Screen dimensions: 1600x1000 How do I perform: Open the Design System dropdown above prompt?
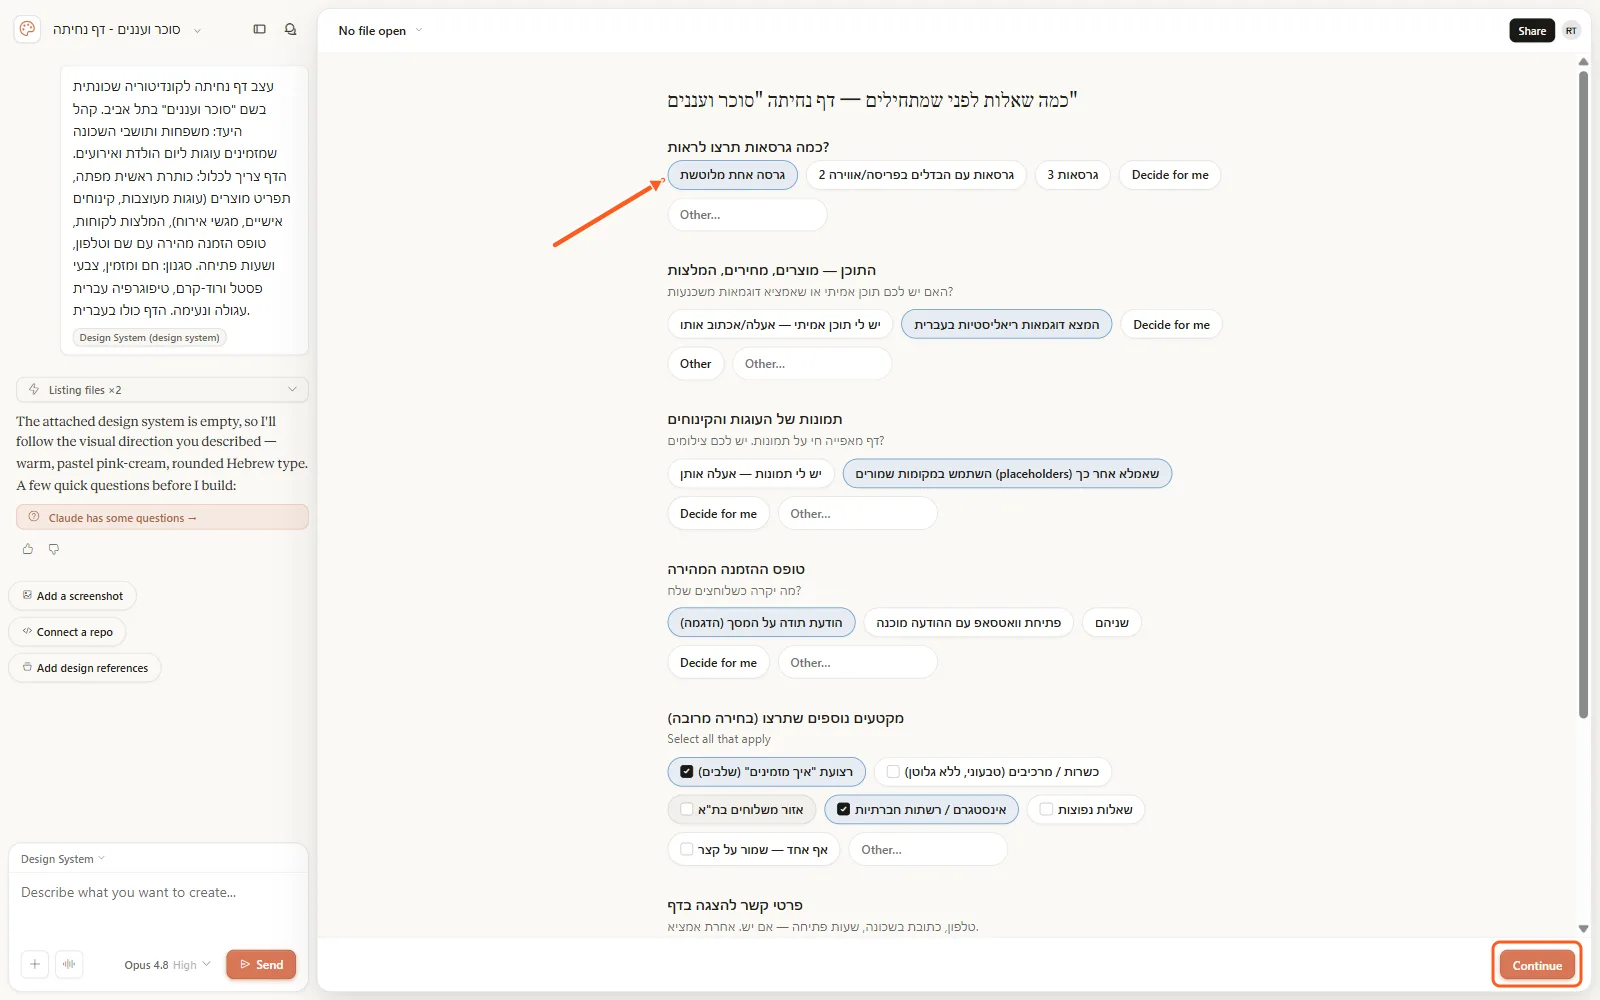click(62, 859)
